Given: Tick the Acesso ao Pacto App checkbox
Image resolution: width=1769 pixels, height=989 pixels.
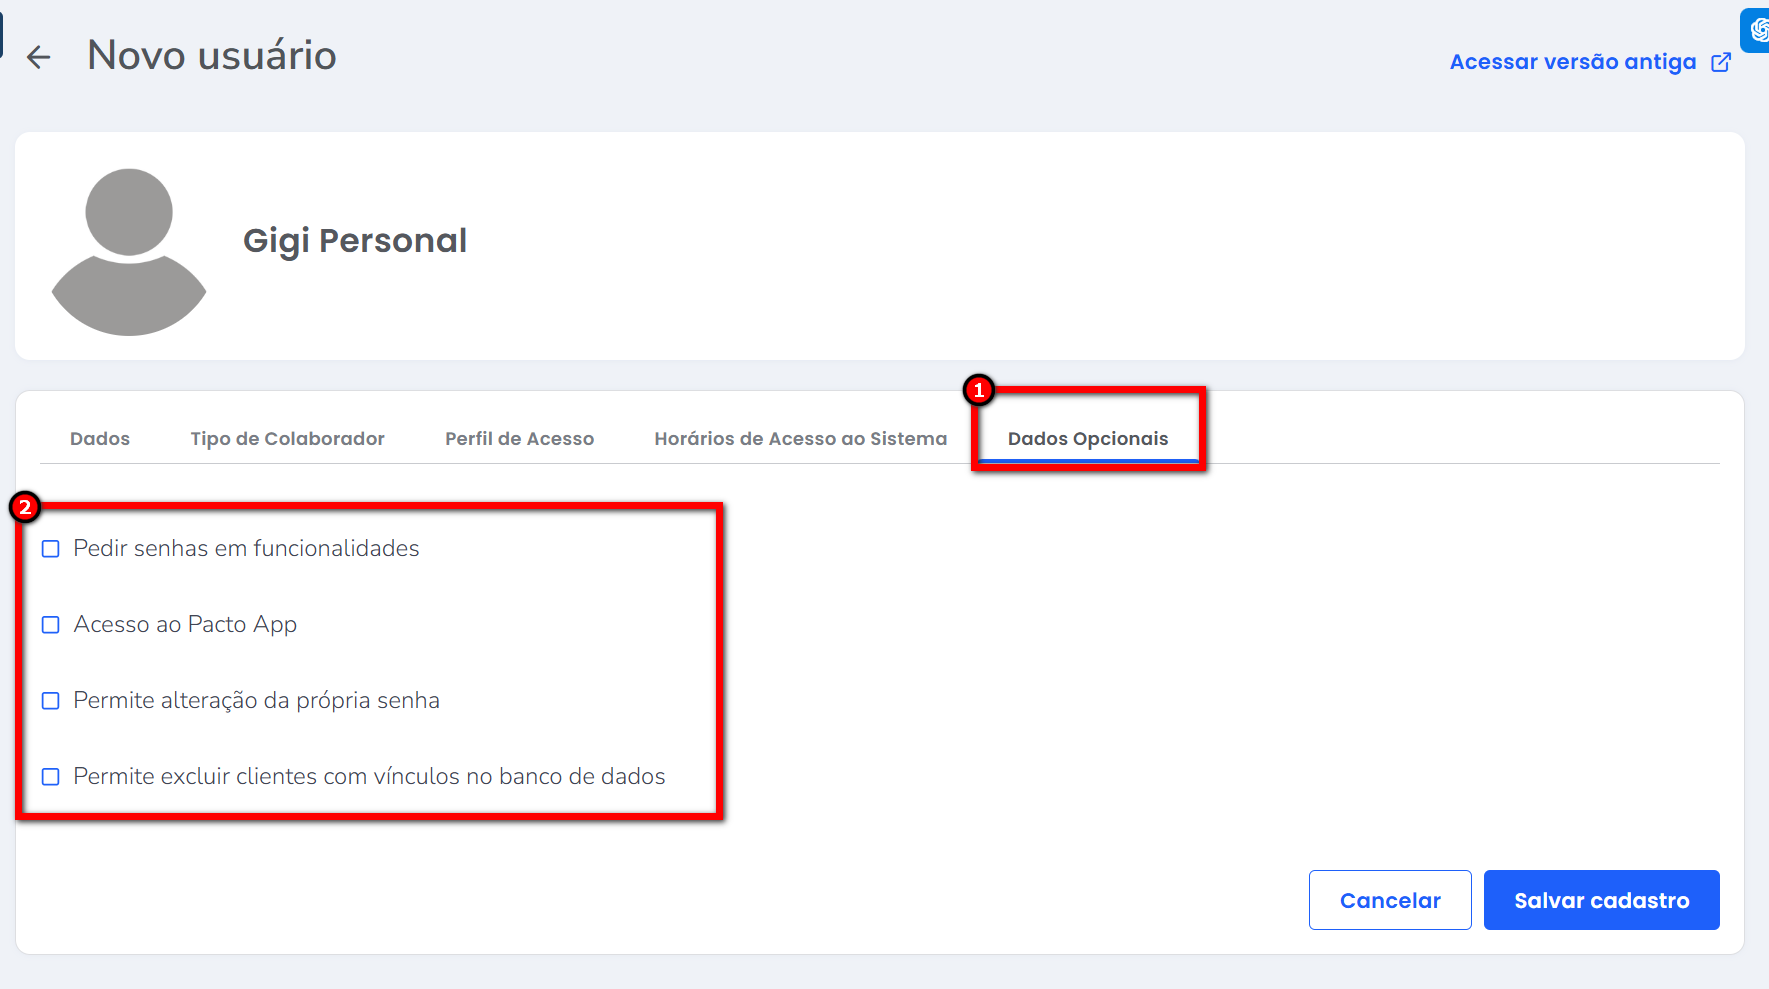Looking at the screenshot, I should tap(51, 625).
